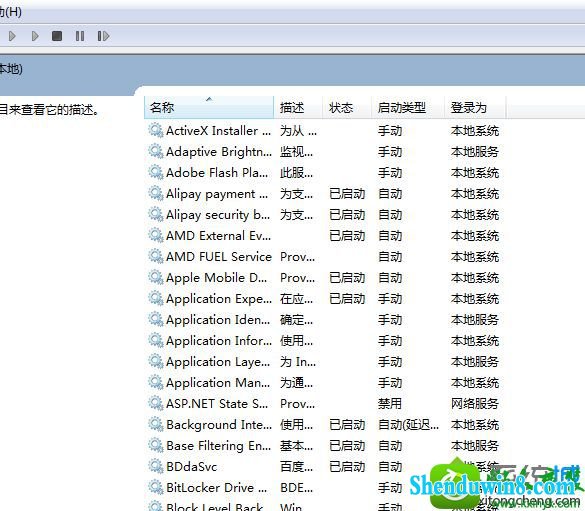Click 网络服务 logon for ASP.NET State
This screenshot has height=511, width=585.
(475, 403)
